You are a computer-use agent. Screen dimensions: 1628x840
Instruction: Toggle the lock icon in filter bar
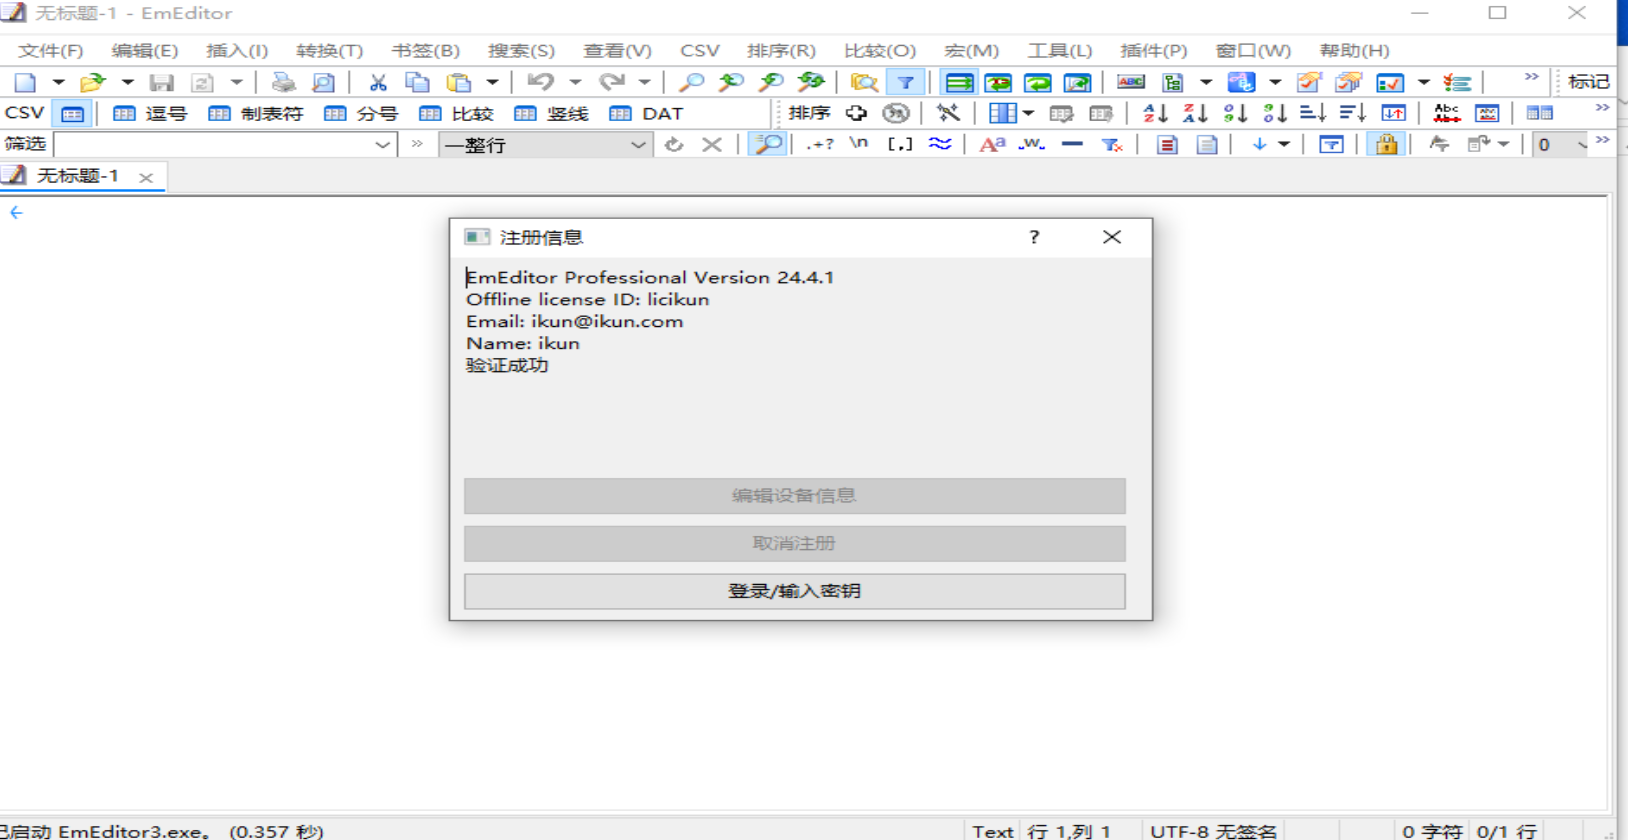(x=1386, y=144)
